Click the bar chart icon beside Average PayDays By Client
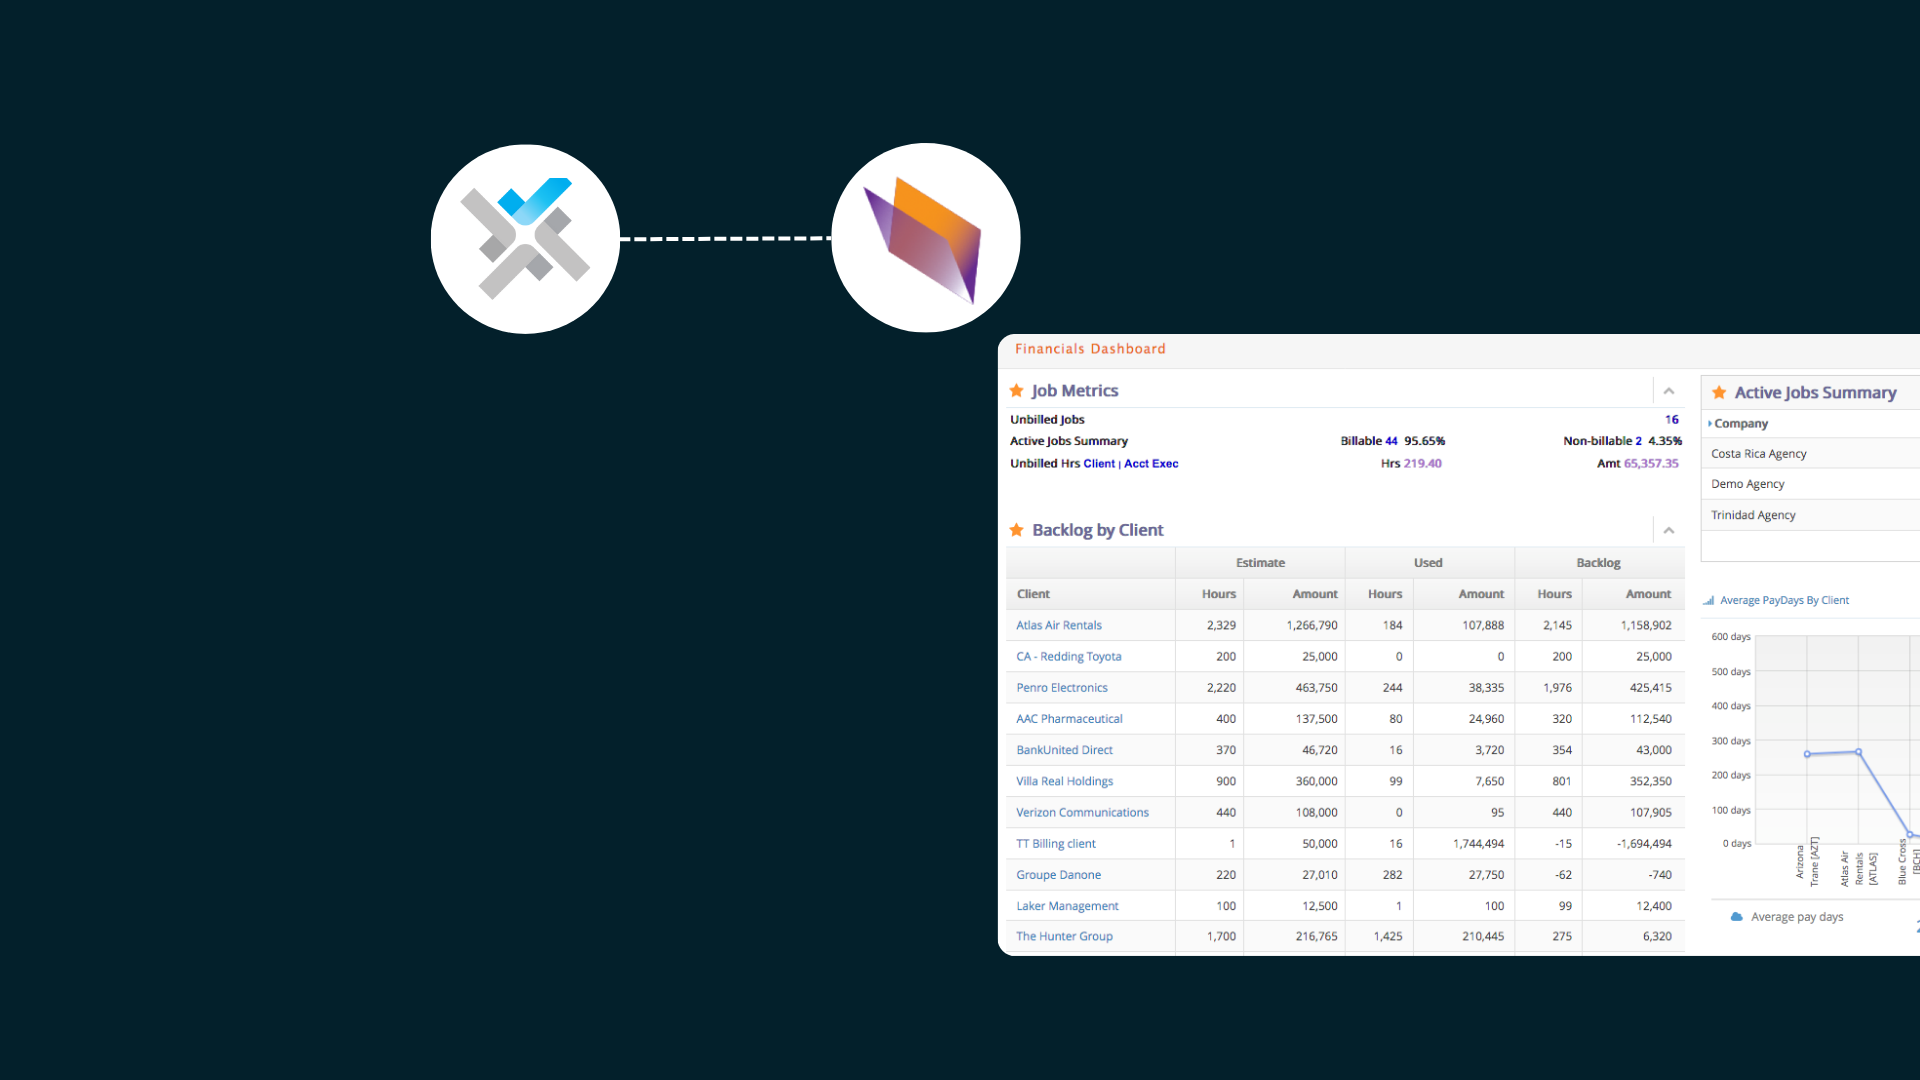Screen dimensions: 1920x1080 (1709, 600)
